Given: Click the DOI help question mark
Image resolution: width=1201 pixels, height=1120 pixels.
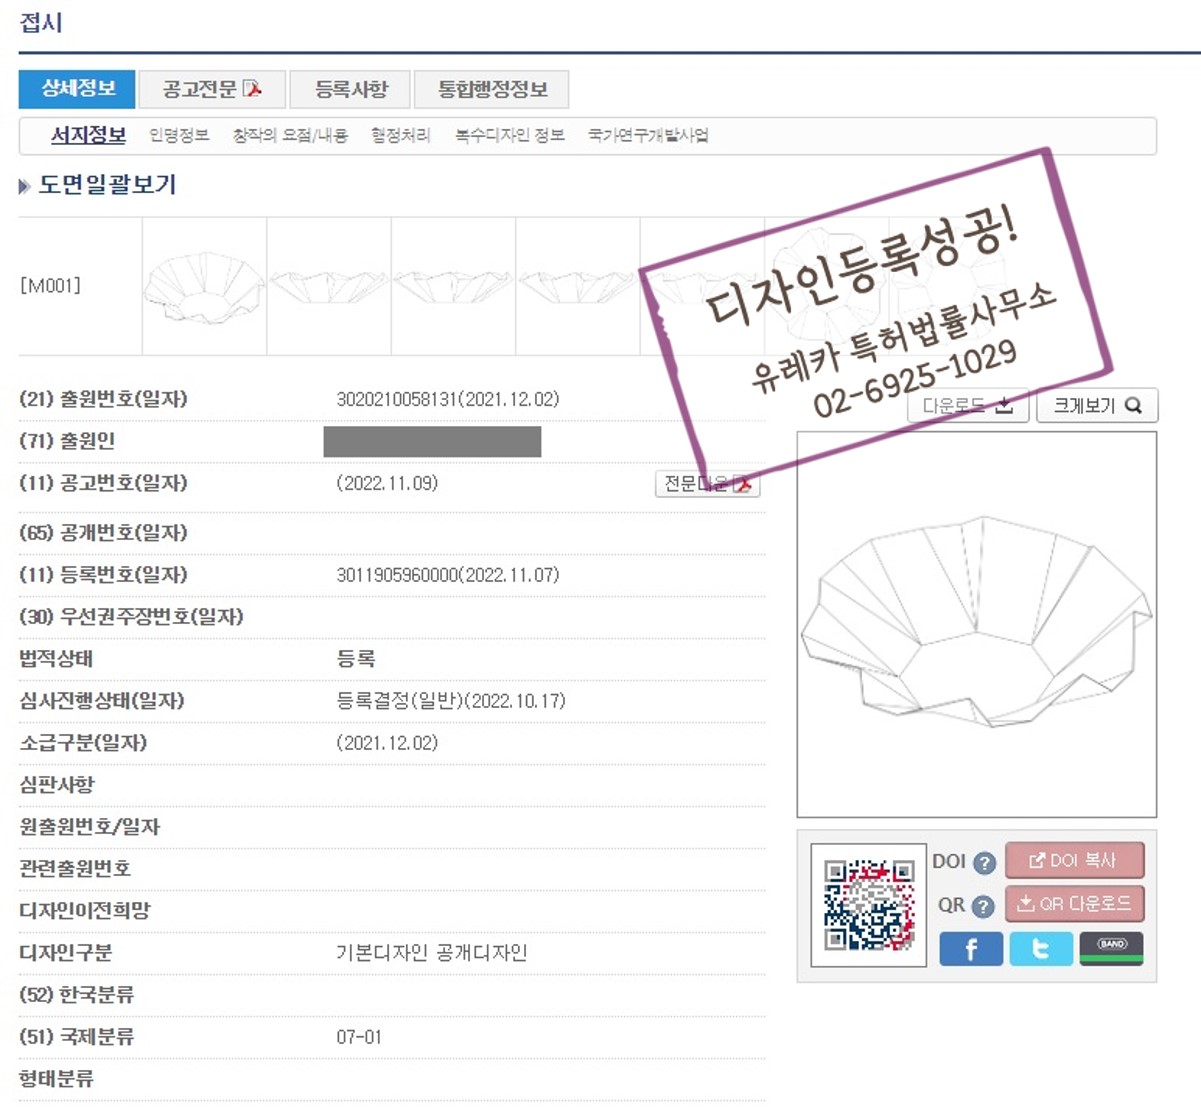Looking at the screenshot, I should pos(984,863).
